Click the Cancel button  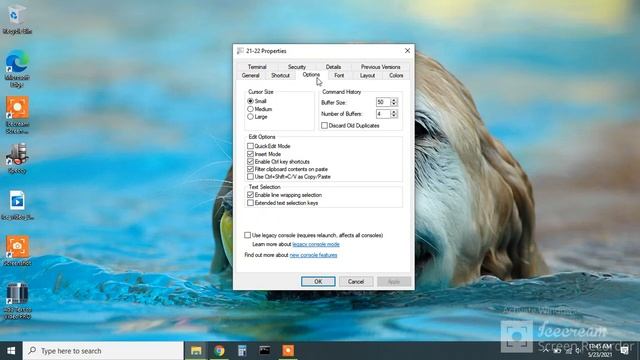click(x=356, y=282)
